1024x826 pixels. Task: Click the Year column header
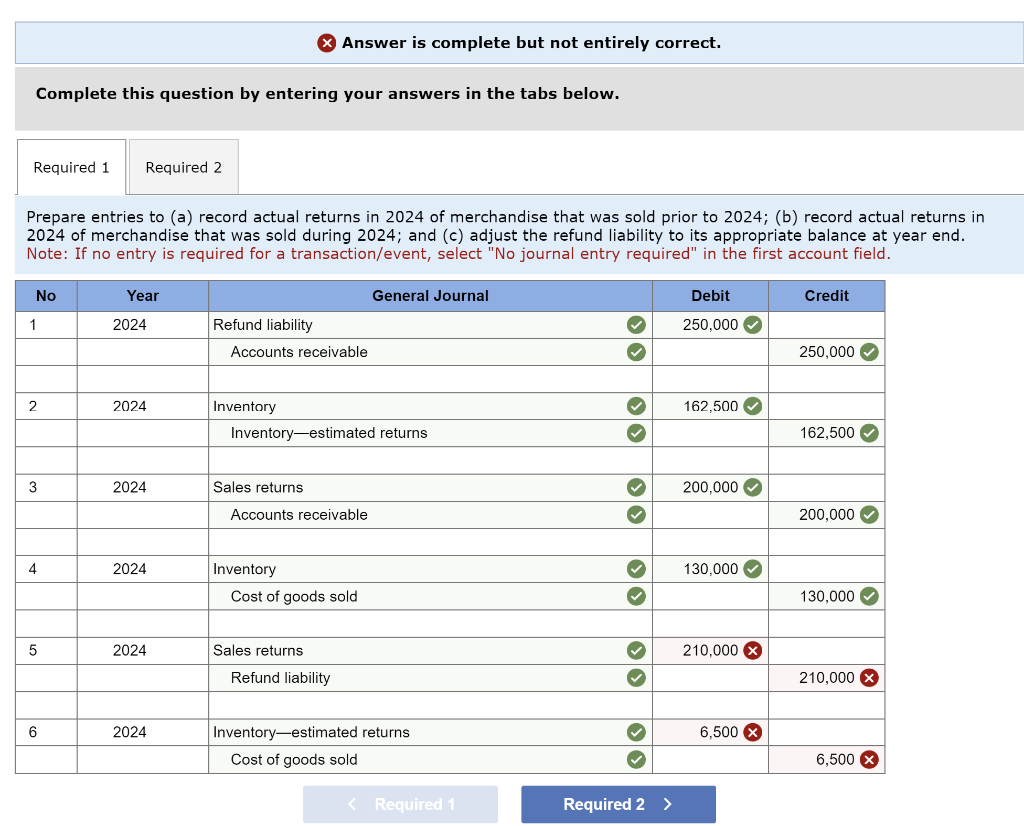click(142, 296)
